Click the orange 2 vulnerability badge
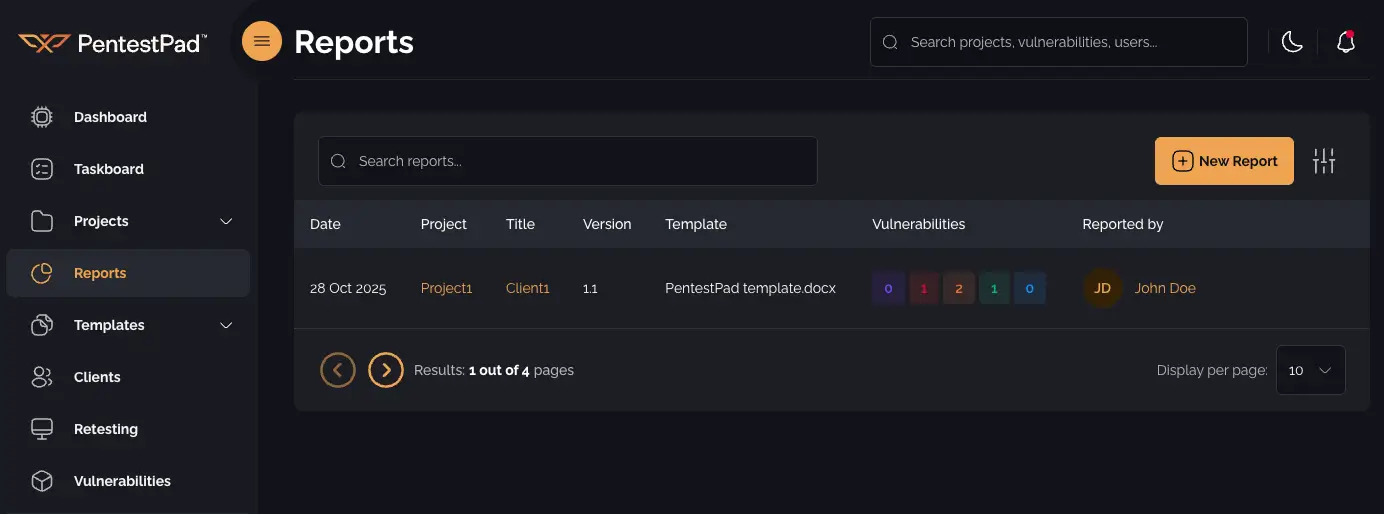Image resolution: width=1384 pixels, height=514 pixels. tap(959, 288)
